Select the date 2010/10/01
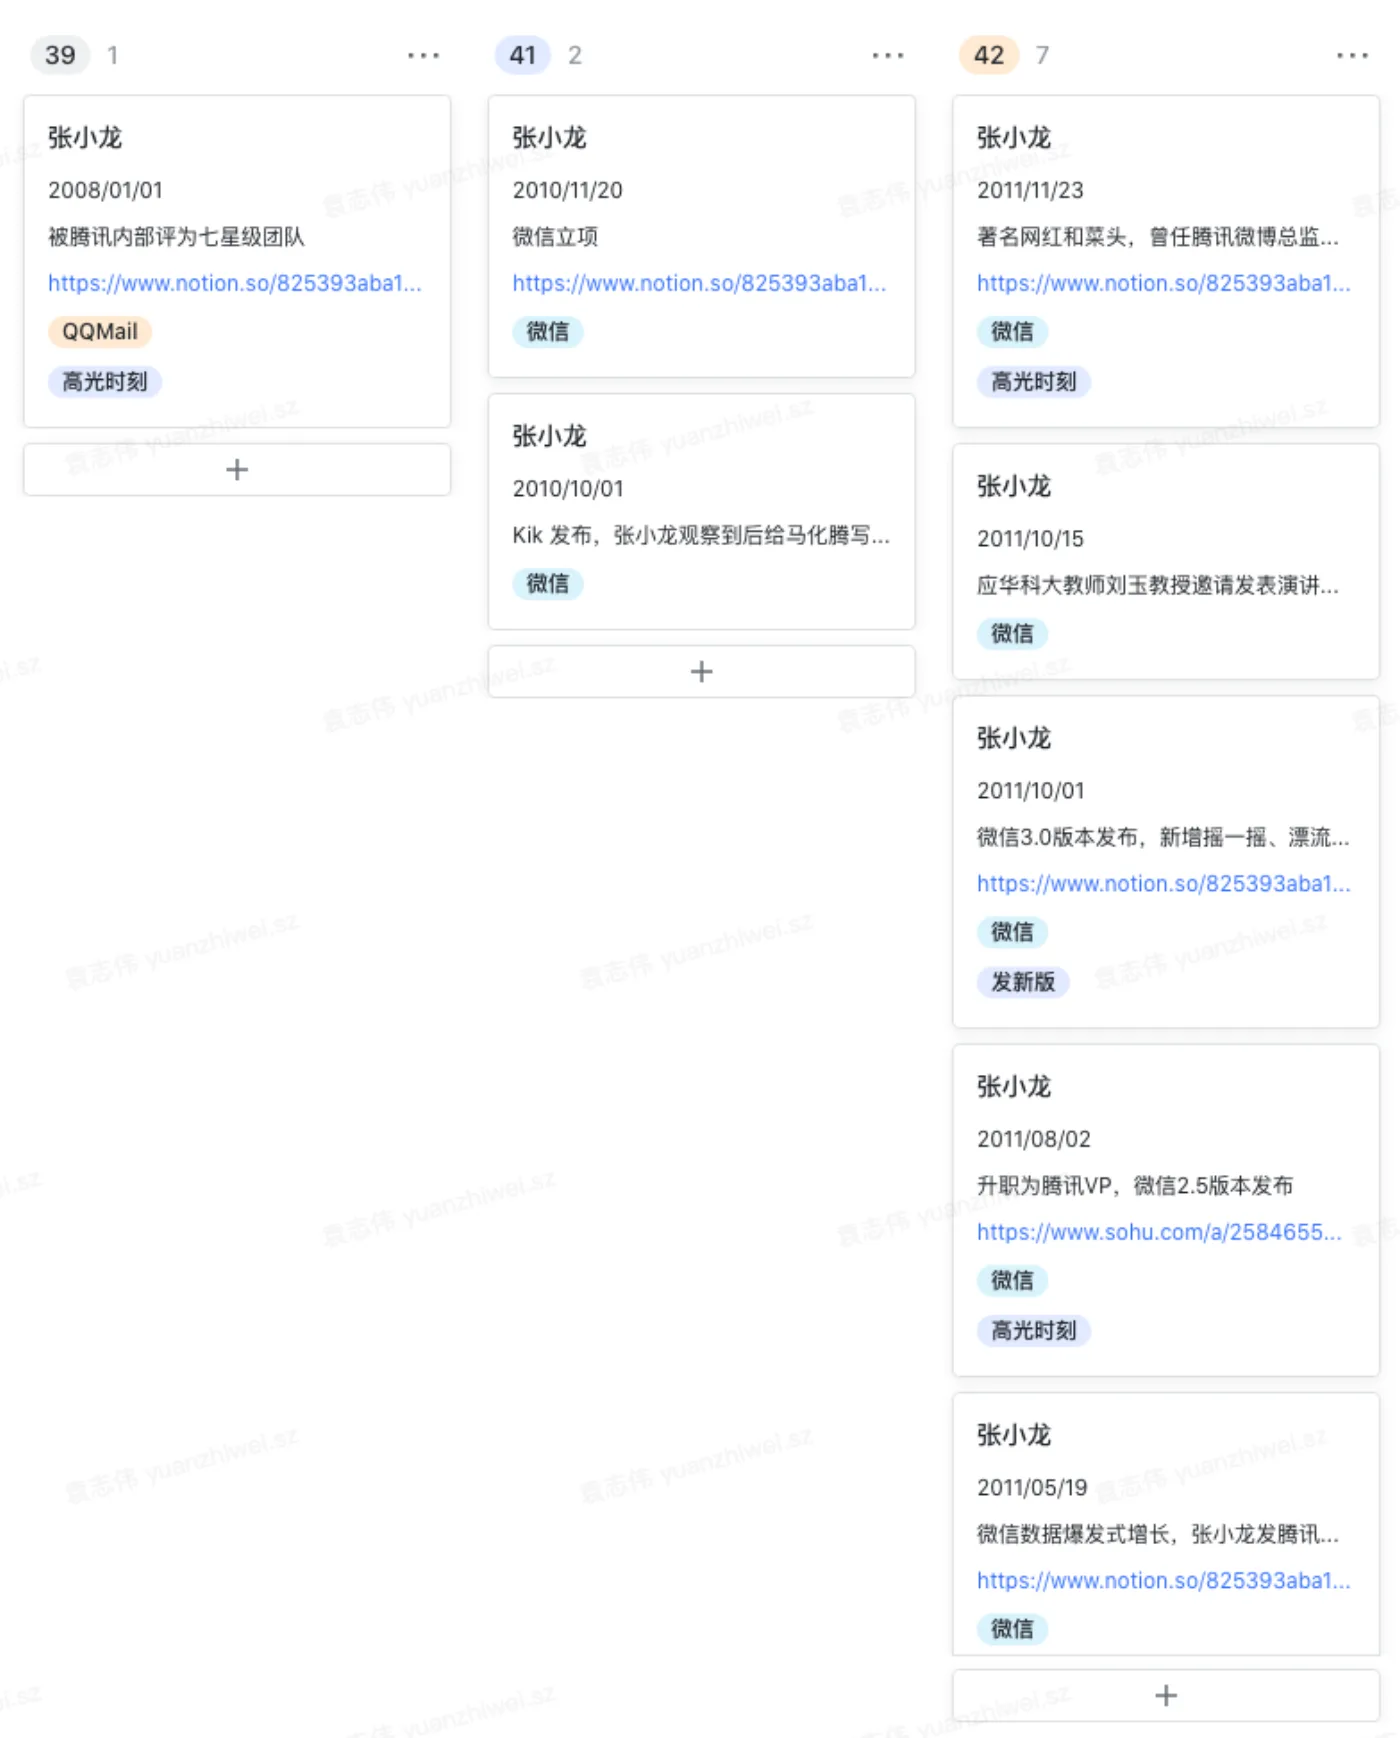The height and width of the screenshot is (1738, 1400). tap(568, 489)
